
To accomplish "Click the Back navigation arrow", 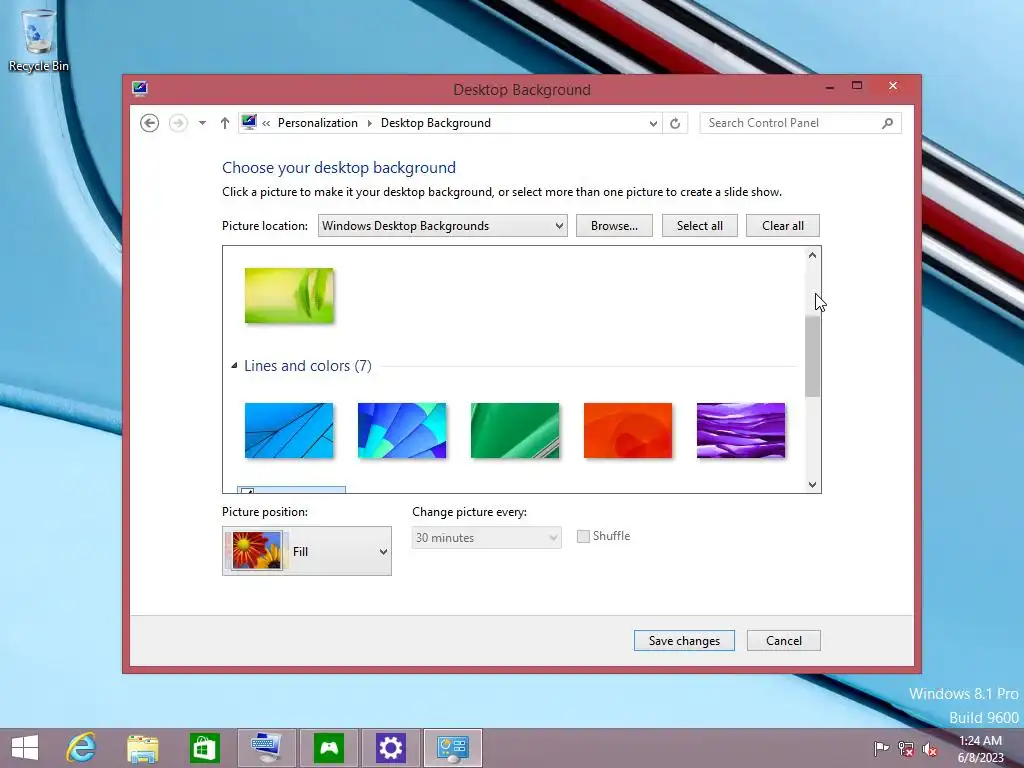I will click(150, 123).
